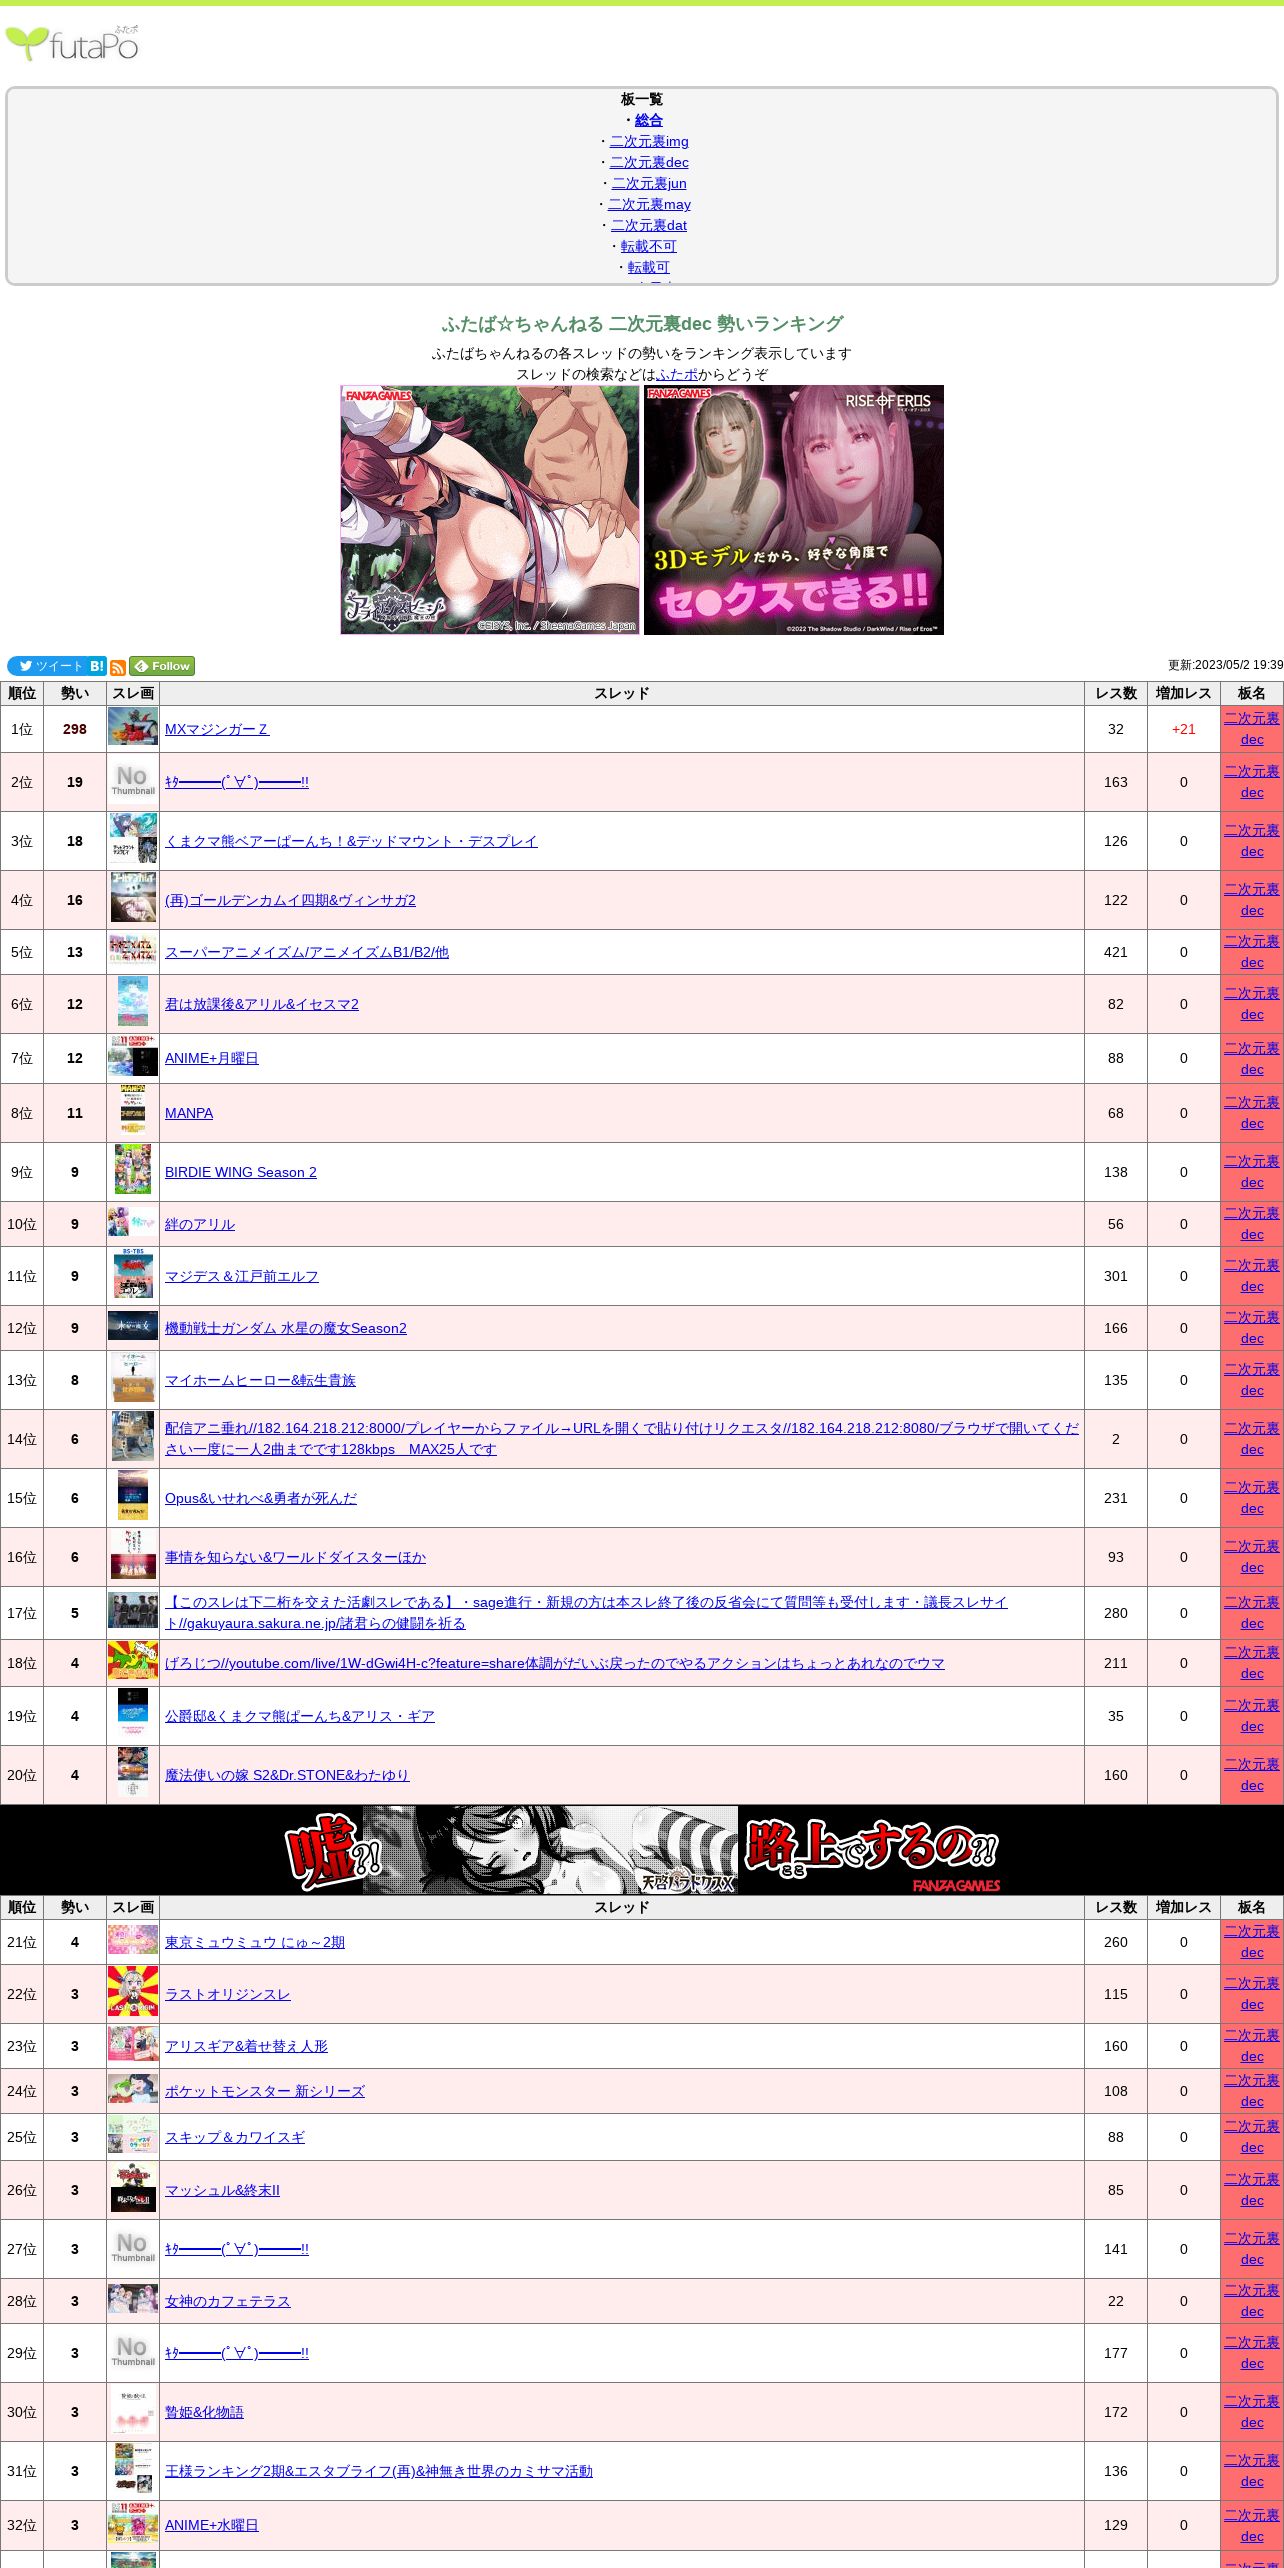
Task: Click the 勢い column header in first table
Action: [75, 693]
